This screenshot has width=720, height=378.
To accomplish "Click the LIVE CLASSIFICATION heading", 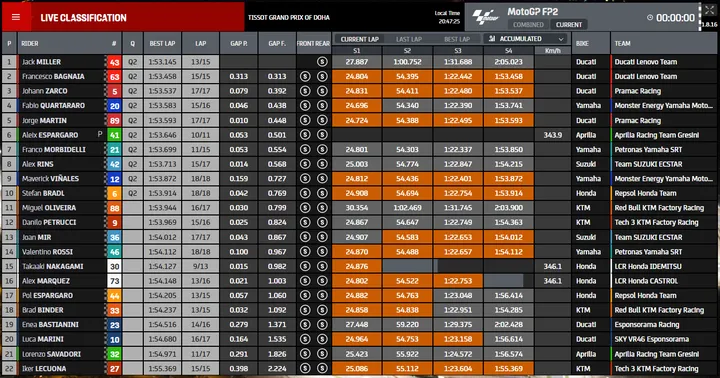I will tap(83, 18).
